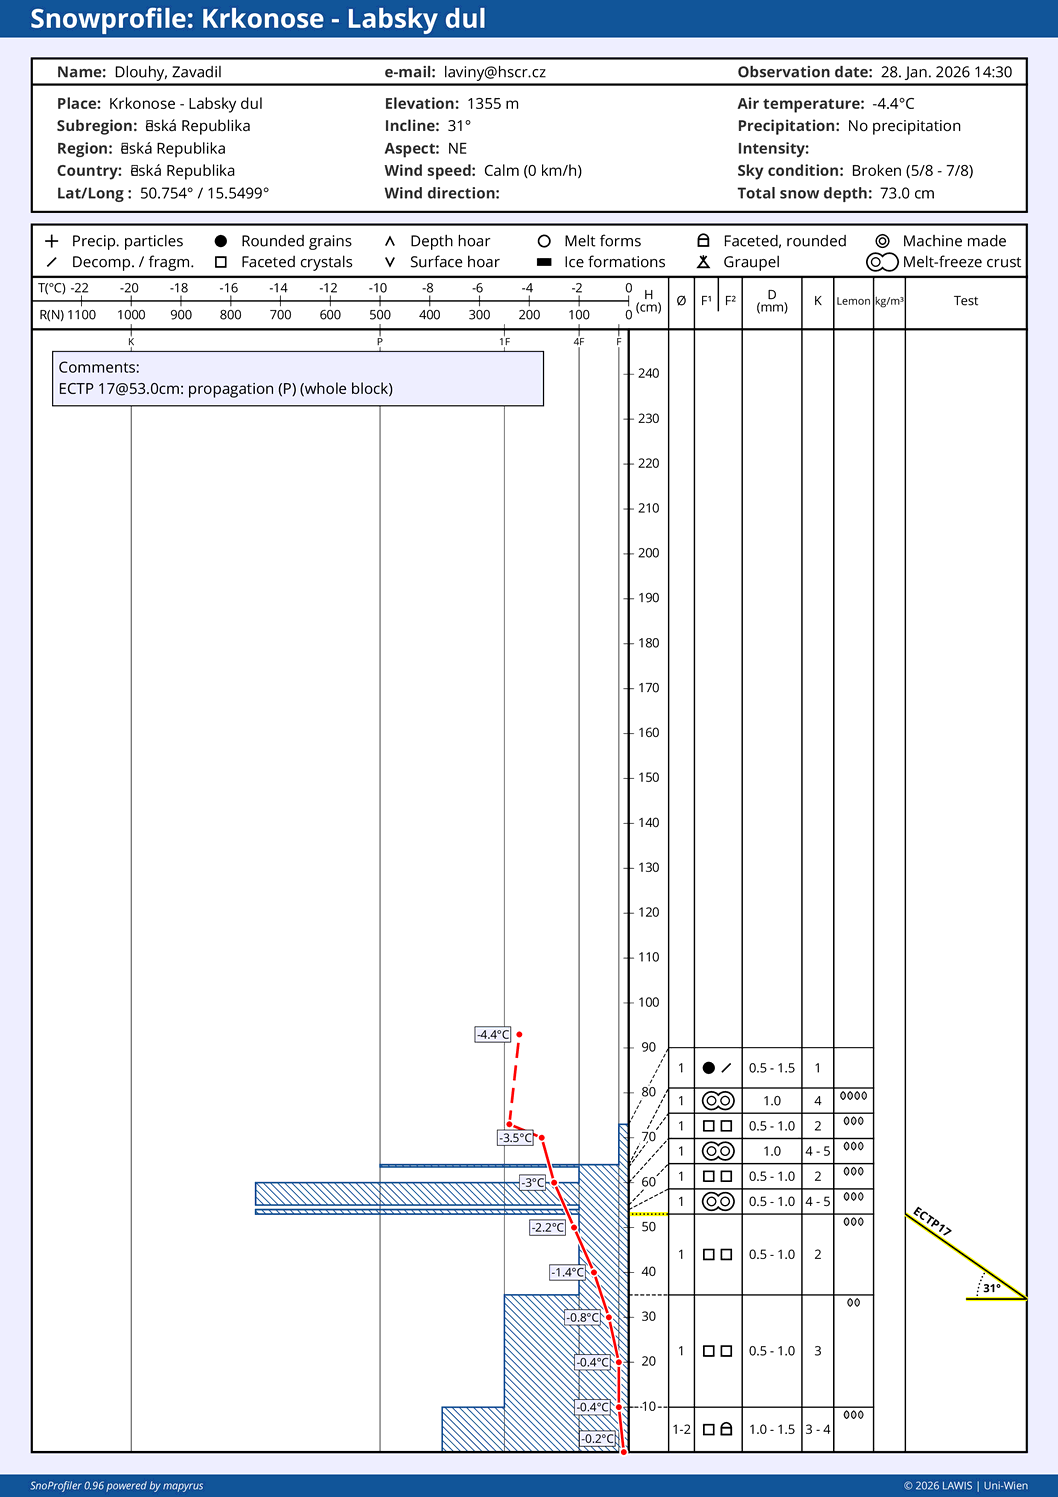Click the LAWIS | Uni-Wien copyright text
Image resolution: width=1058 pixels, height=1497 pixels.
(965, 1485)
